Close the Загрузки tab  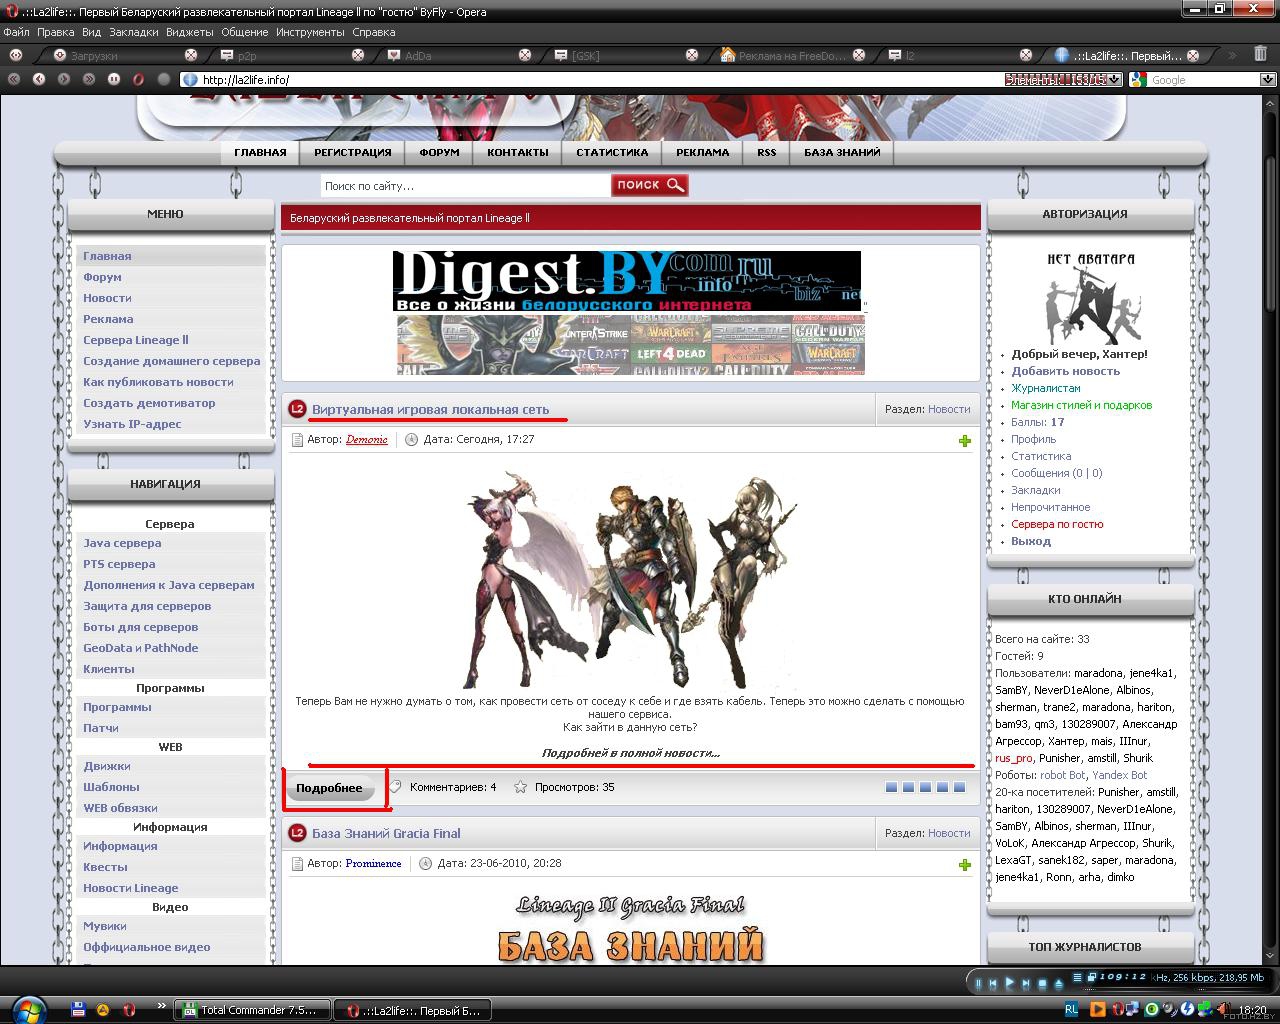(x=191, y=55)
